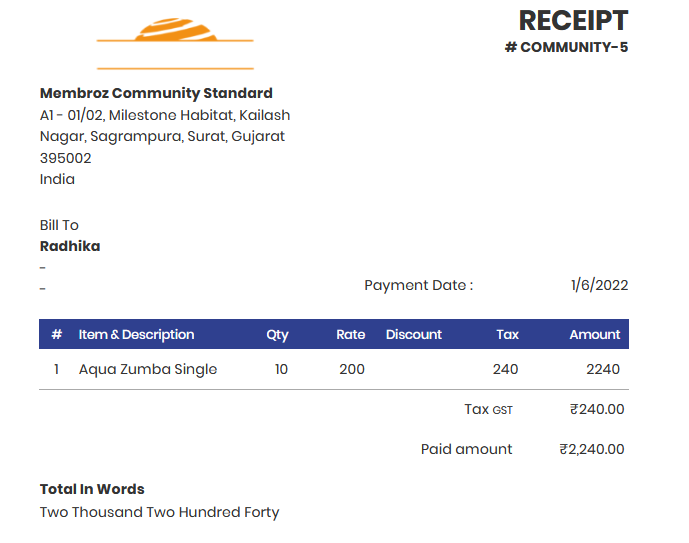Select customer name Radhika
Screen dimensions: 689x543
[x=70, y=246]
